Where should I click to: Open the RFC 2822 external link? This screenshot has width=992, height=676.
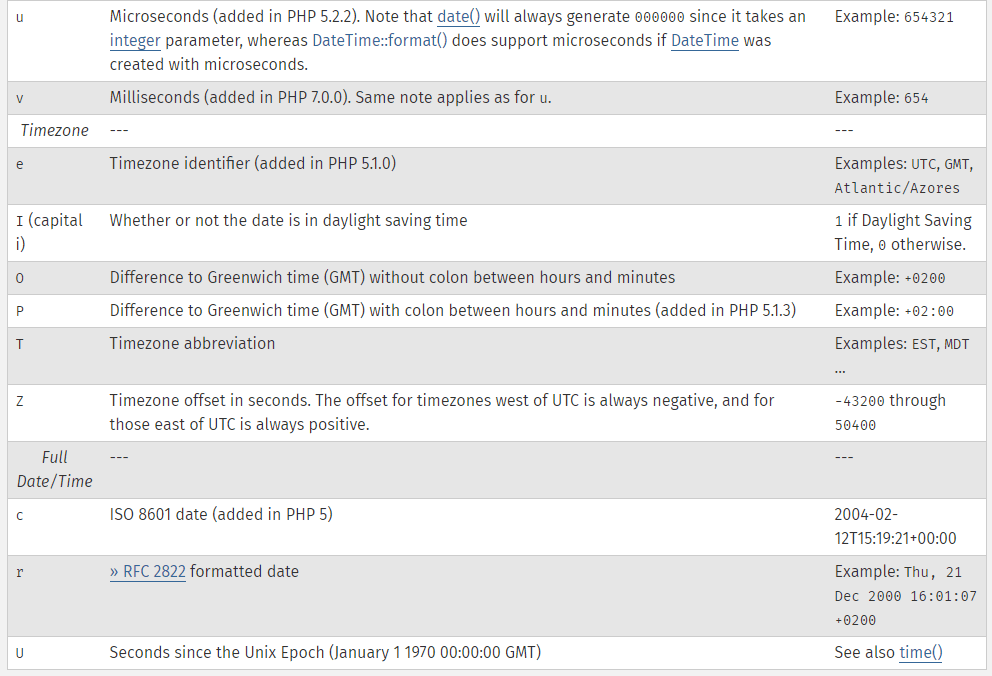pyautogui.click(x=147, y=572)
